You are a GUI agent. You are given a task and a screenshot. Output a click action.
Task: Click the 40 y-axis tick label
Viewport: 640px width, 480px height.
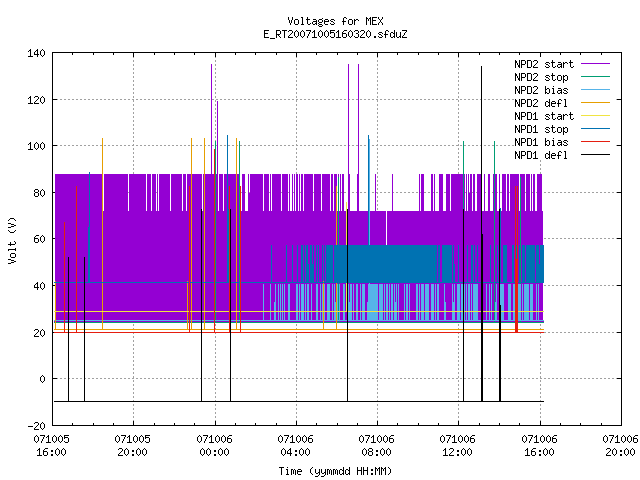[39, 286]
